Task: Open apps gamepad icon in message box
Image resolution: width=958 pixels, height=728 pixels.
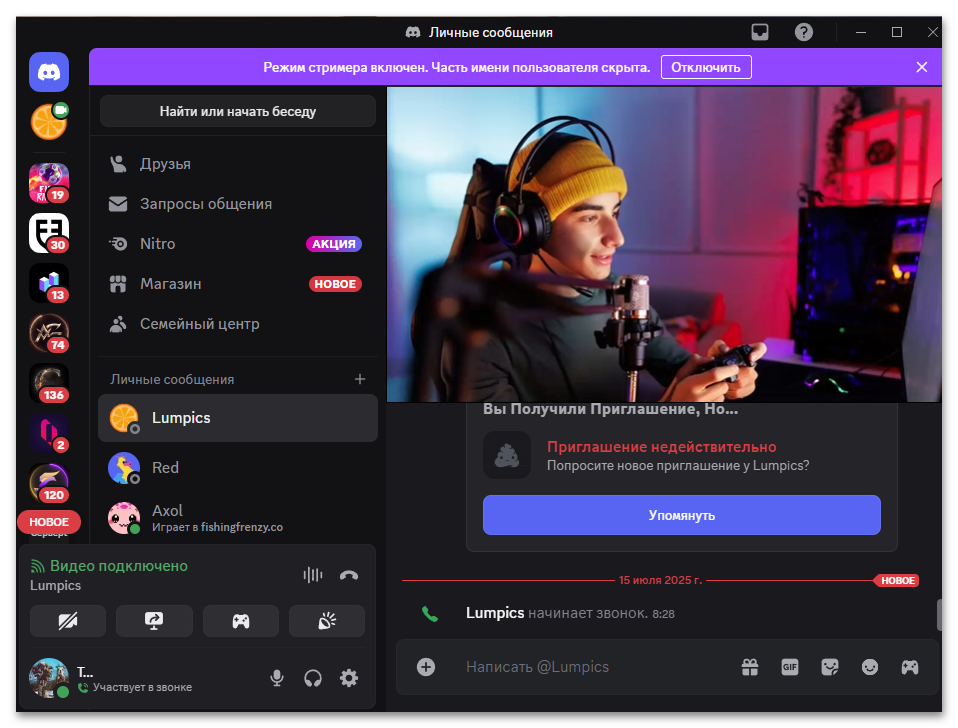Action: coord(910,667)
